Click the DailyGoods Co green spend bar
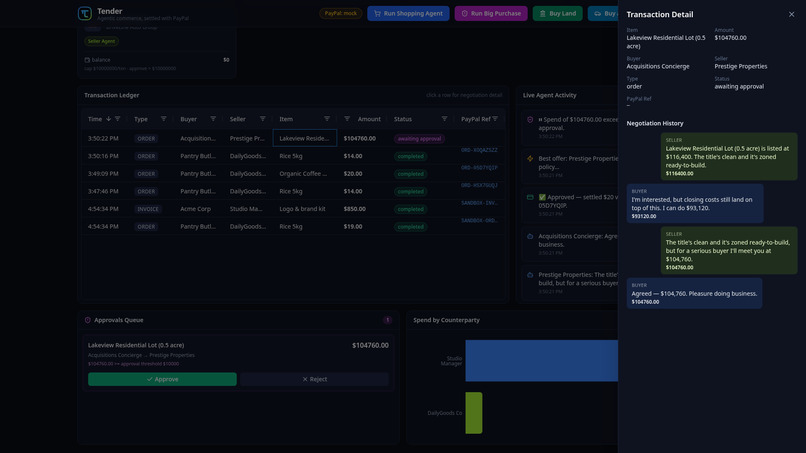Viewport: 806px width, 453px height. [x=474, y=413]
